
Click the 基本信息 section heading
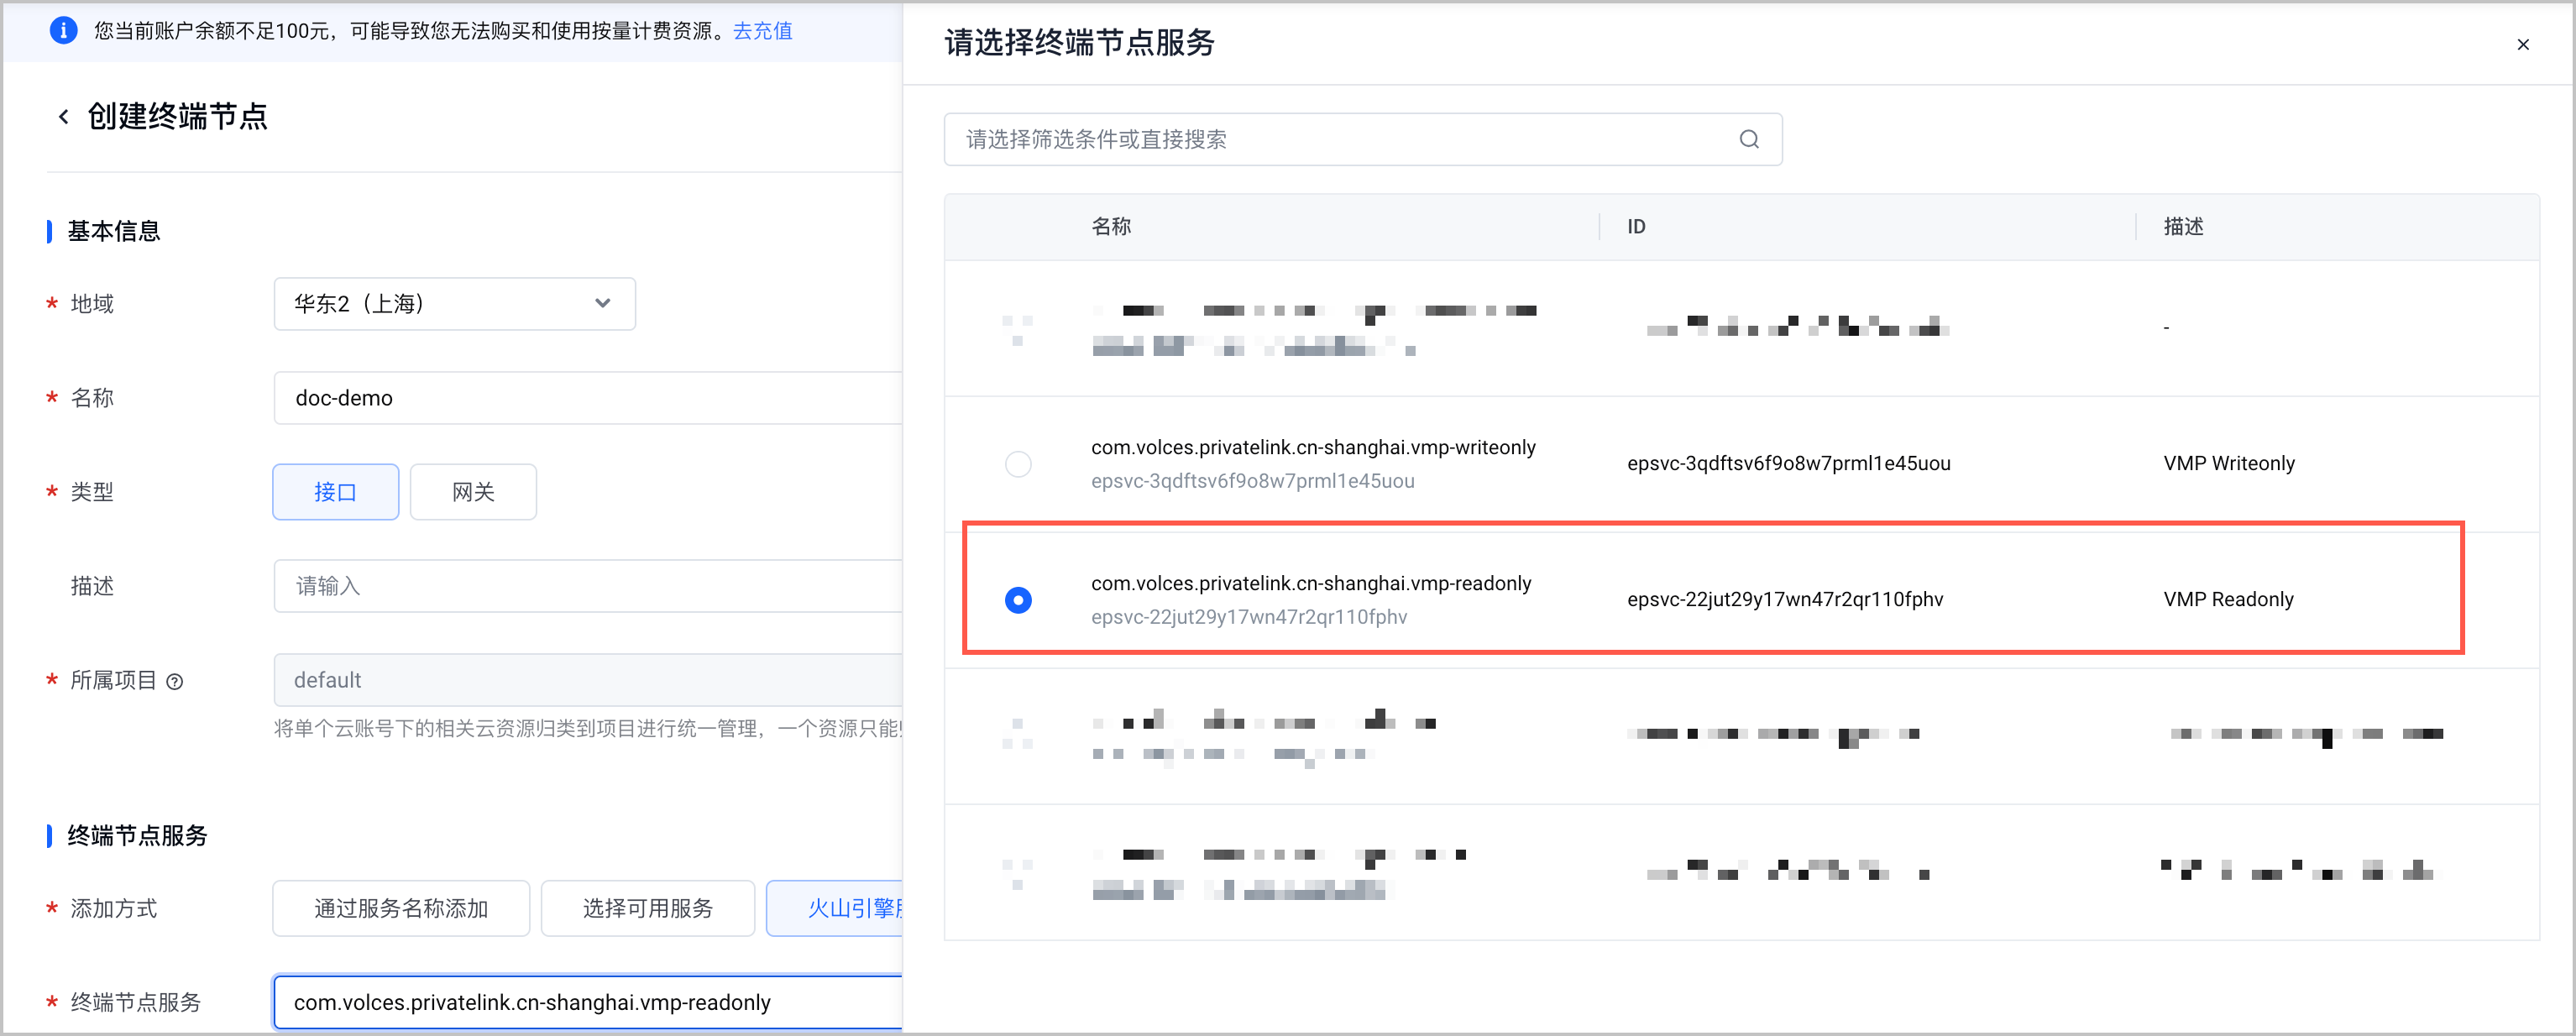pos(114,232)
